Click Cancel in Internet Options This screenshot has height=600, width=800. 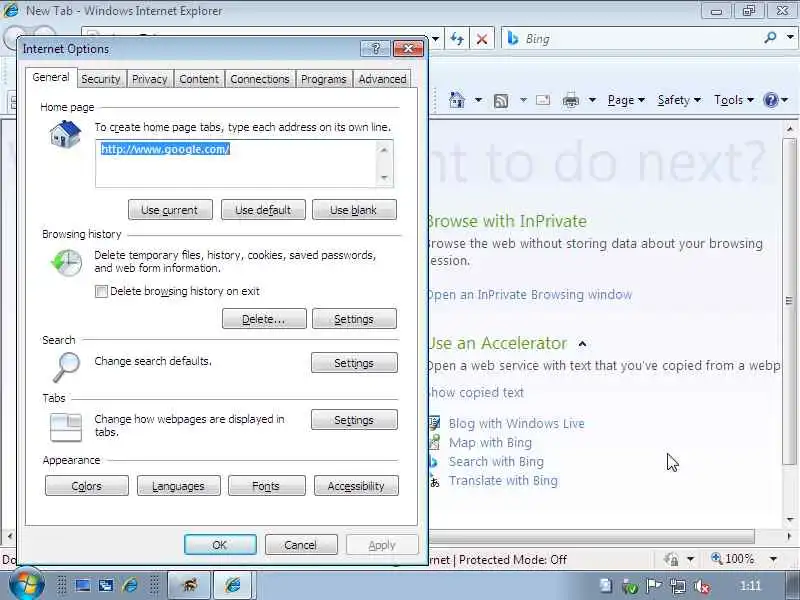301,545
